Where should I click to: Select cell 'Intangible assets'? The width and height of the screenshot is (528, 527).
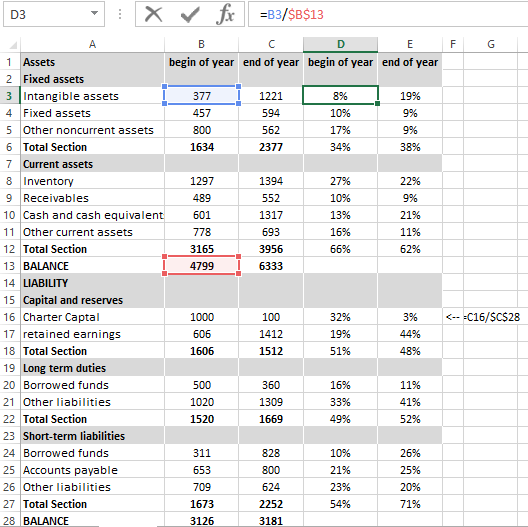click(x=93, y=96)
